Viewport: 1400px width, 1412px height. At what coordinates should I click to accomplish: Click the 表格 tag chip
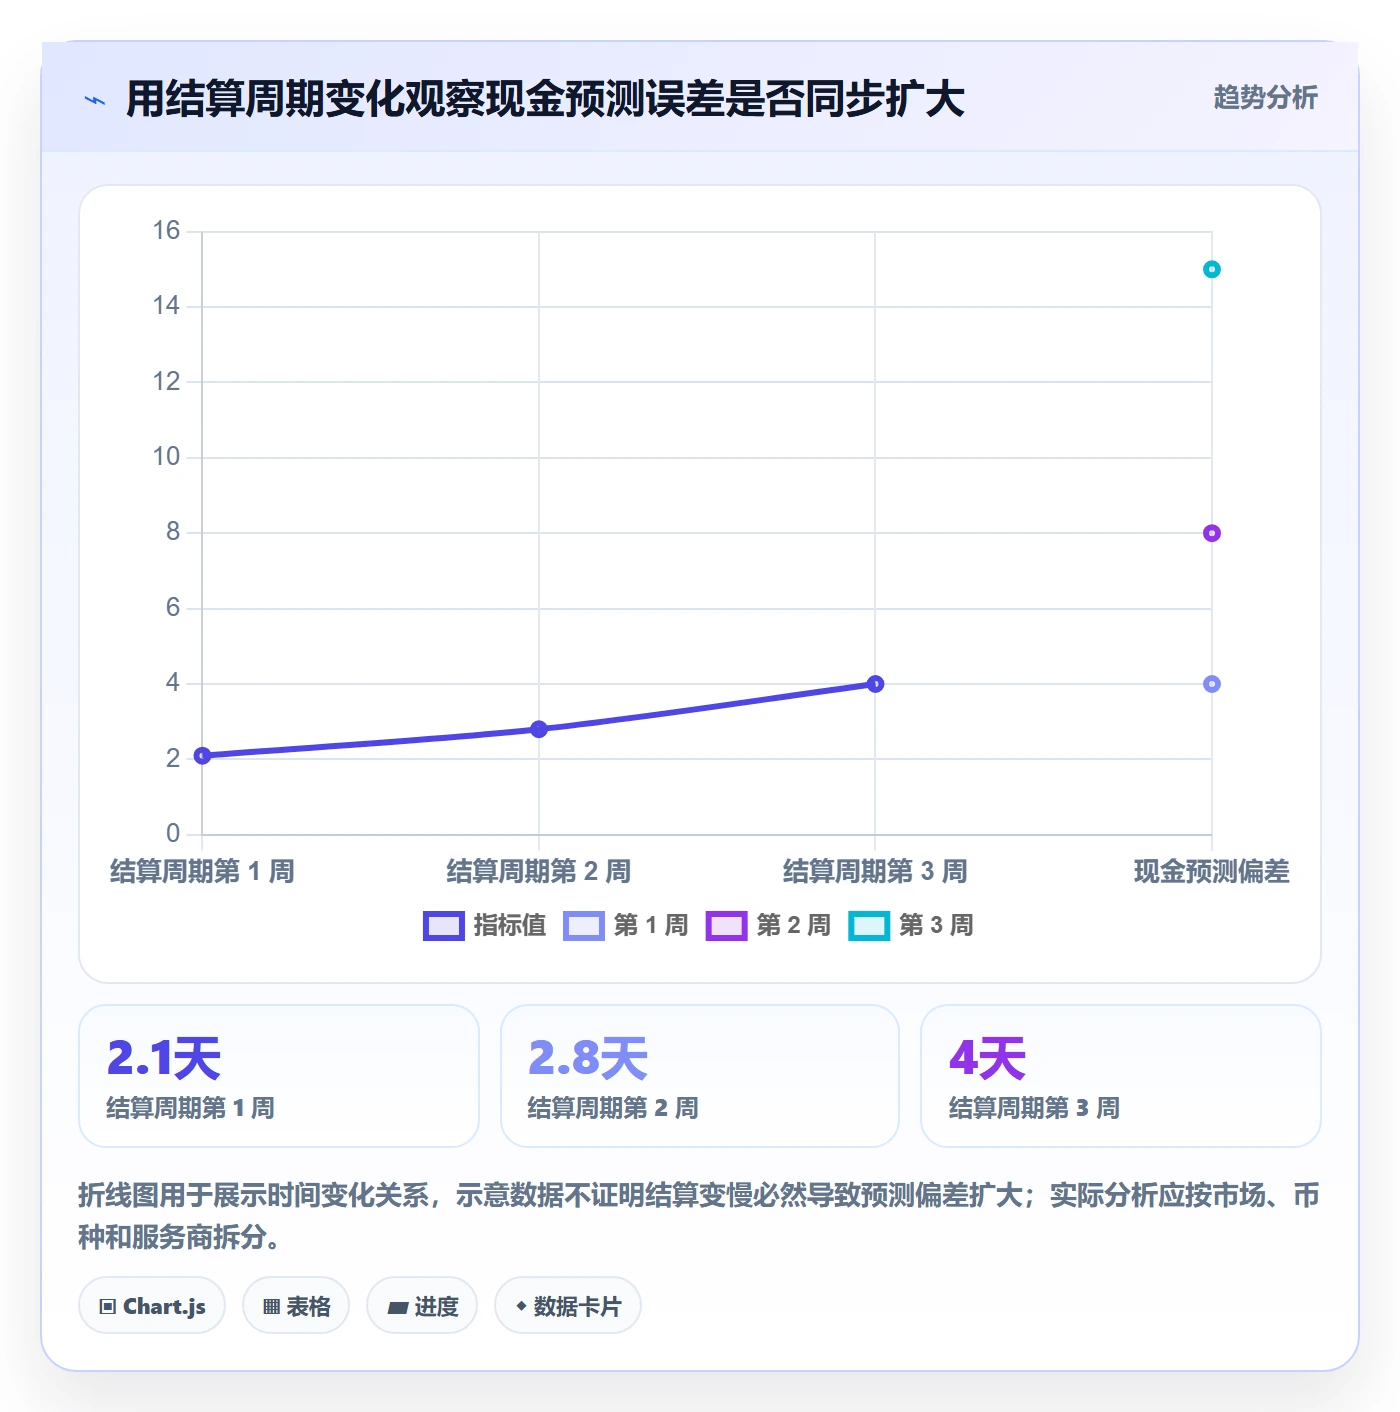point(296,1306)
